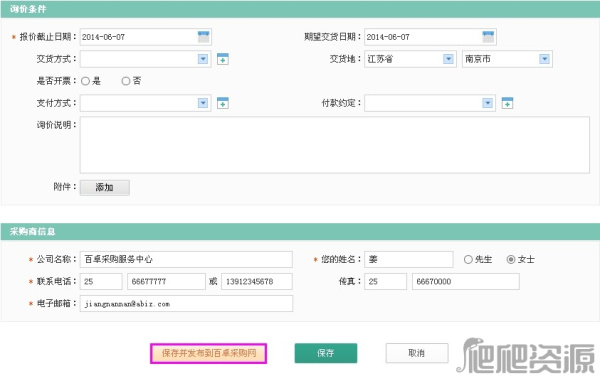The image size is (600, 381).
Task: Add new option beside 交货方式
Action: point(223,59)
